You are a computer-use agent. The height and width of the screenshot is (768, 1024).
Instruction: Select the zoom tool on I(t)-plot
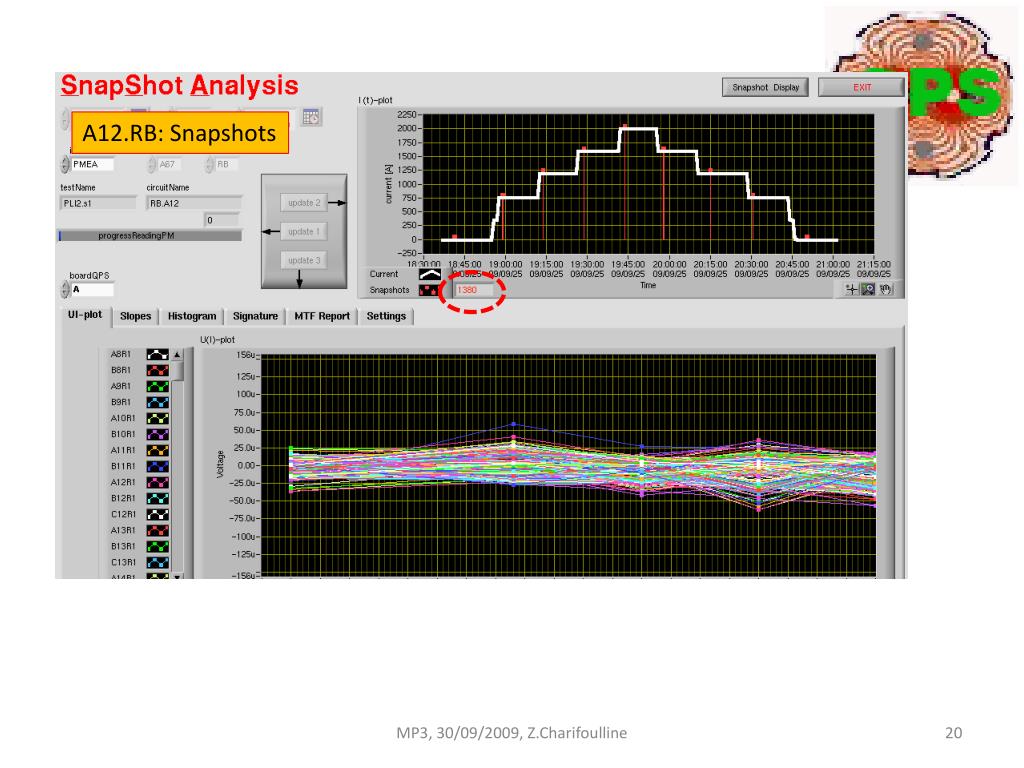click(x=868, y=289)
